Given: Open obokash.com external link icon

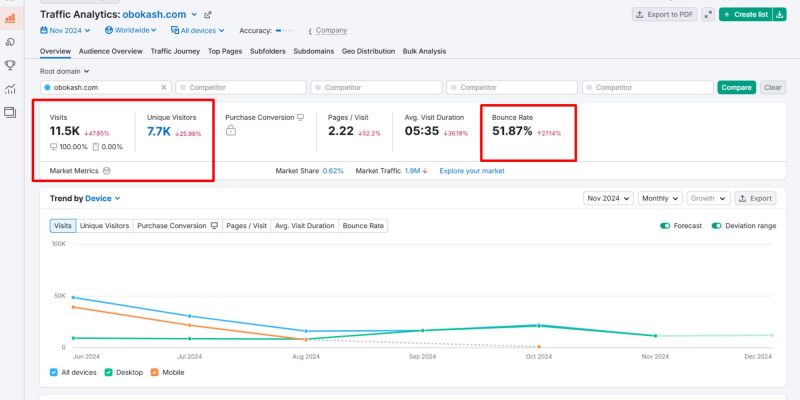Looking at the screenshot, I should 208,15.
